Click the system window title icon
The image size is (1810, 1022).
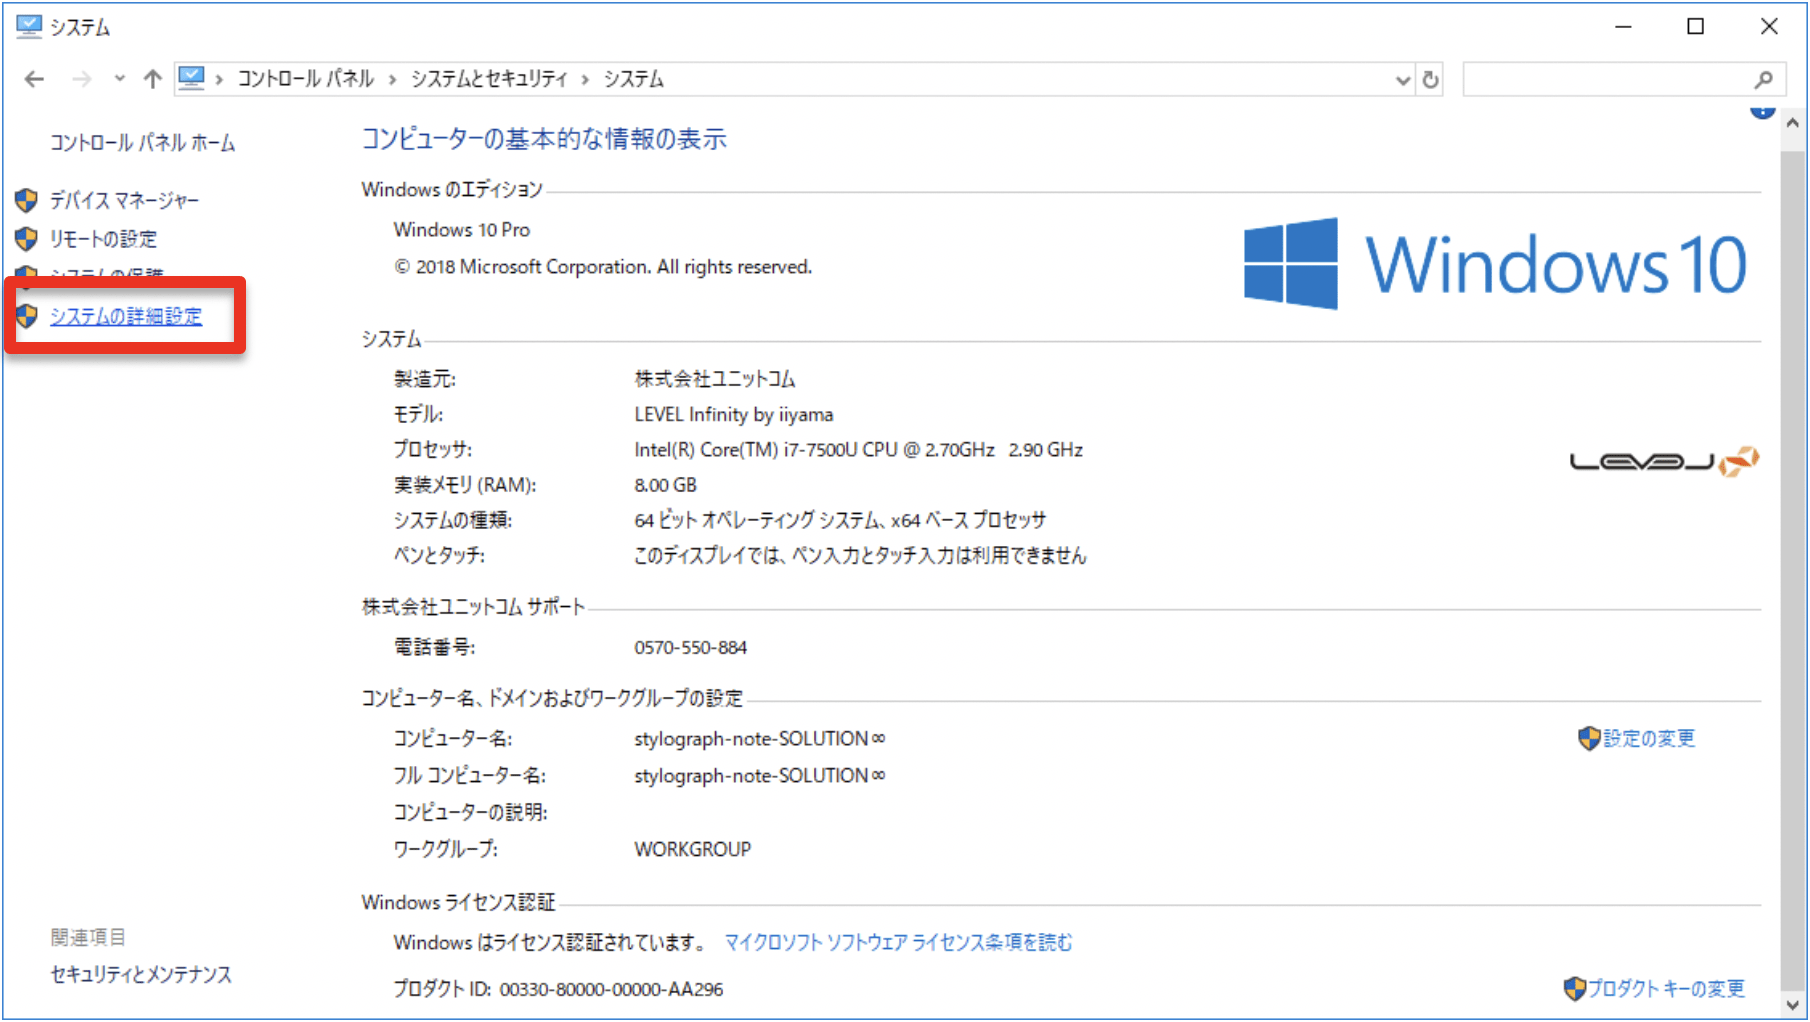29,27
